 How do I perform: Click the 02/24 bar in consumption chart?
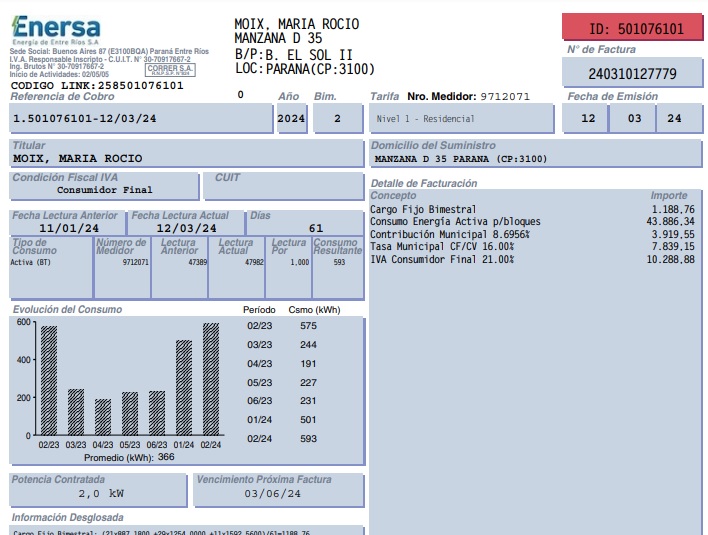click(210, 379)
